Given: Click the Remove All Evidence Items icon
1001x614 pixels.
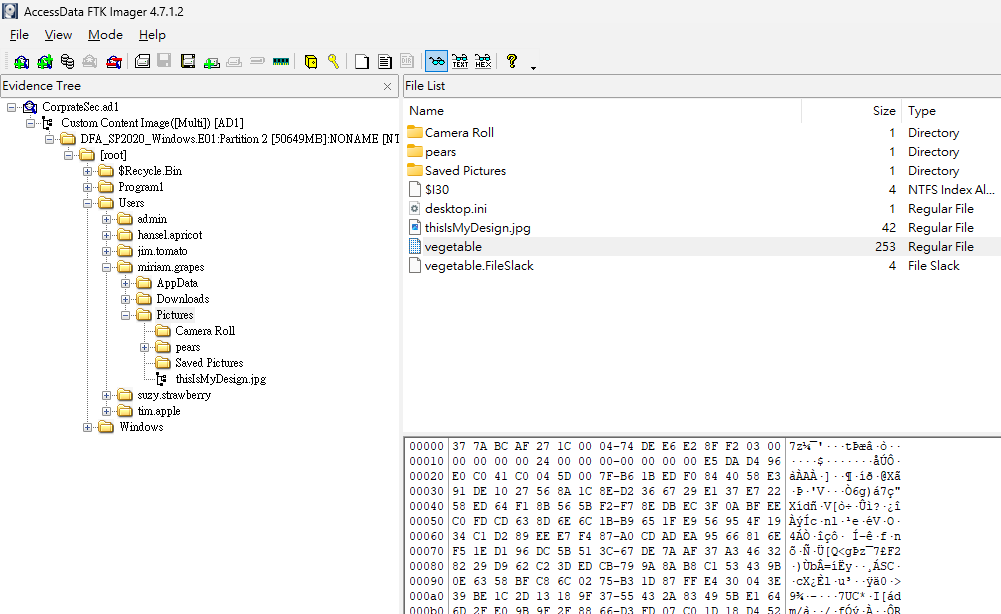Looking at the screenshot, I should click(x=113, y=61).
